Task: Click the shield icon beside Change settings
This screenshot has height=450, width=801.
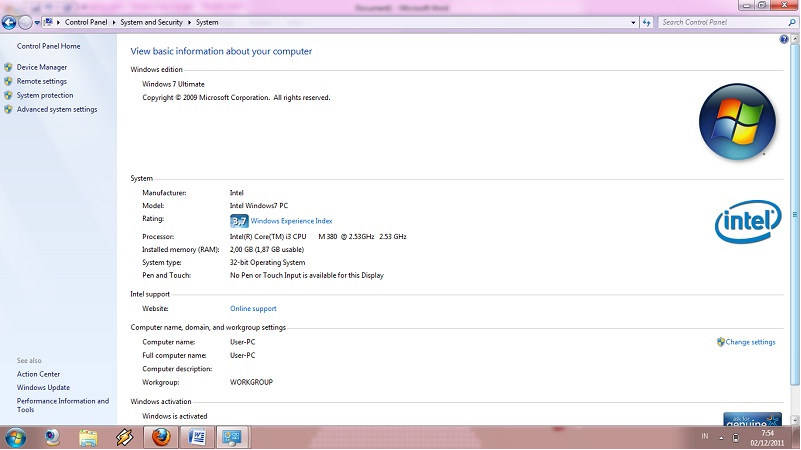Action: coord(721,342)
